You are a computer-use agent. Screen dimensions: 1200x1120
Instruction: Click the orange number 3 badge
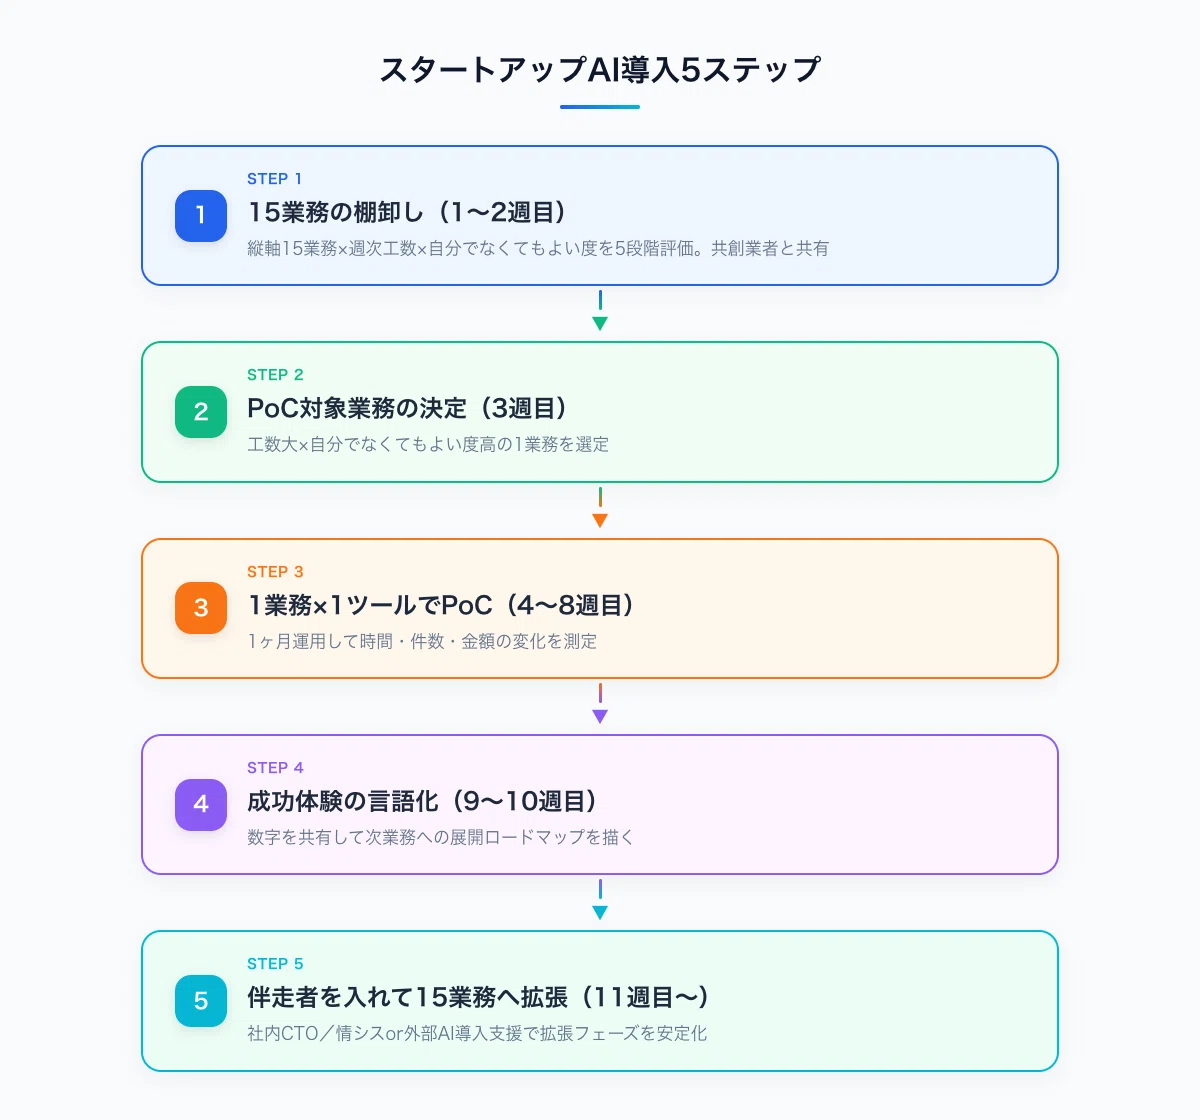point(201,608)
